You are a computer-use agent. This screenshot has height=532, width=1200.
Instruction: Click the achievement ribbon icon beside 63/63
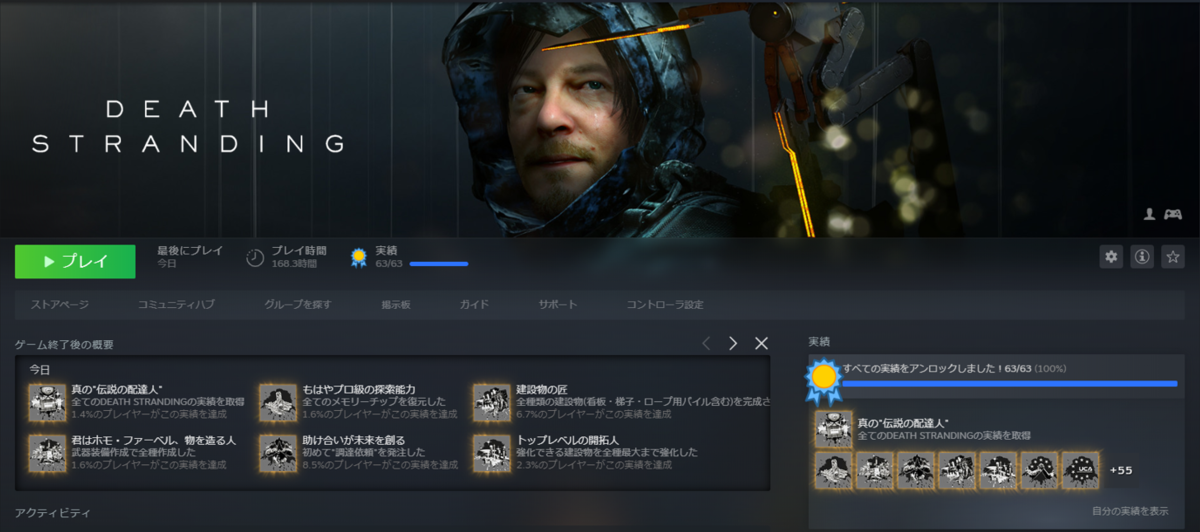pyautogui.click(x=358, y=258)
